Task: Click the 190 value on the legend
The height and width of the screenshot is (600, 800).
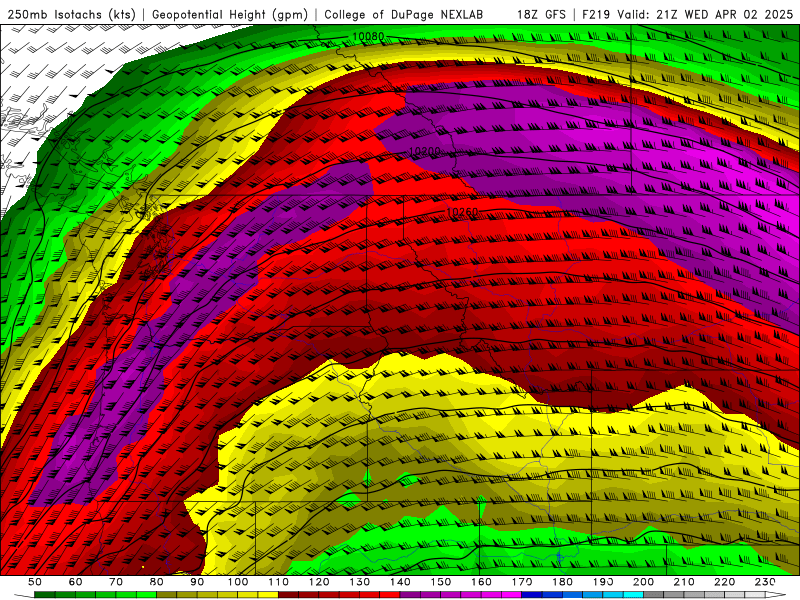Action: (603, 582)
